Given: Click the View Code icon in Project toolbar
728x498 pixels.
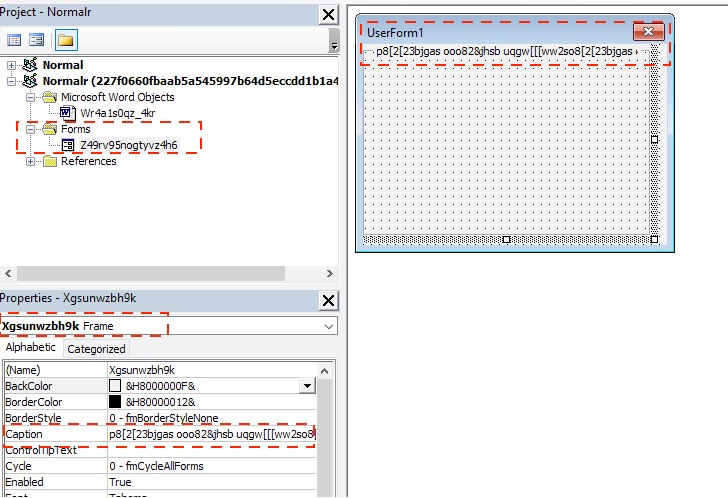Looking at the screenshot, I should 14,40.
